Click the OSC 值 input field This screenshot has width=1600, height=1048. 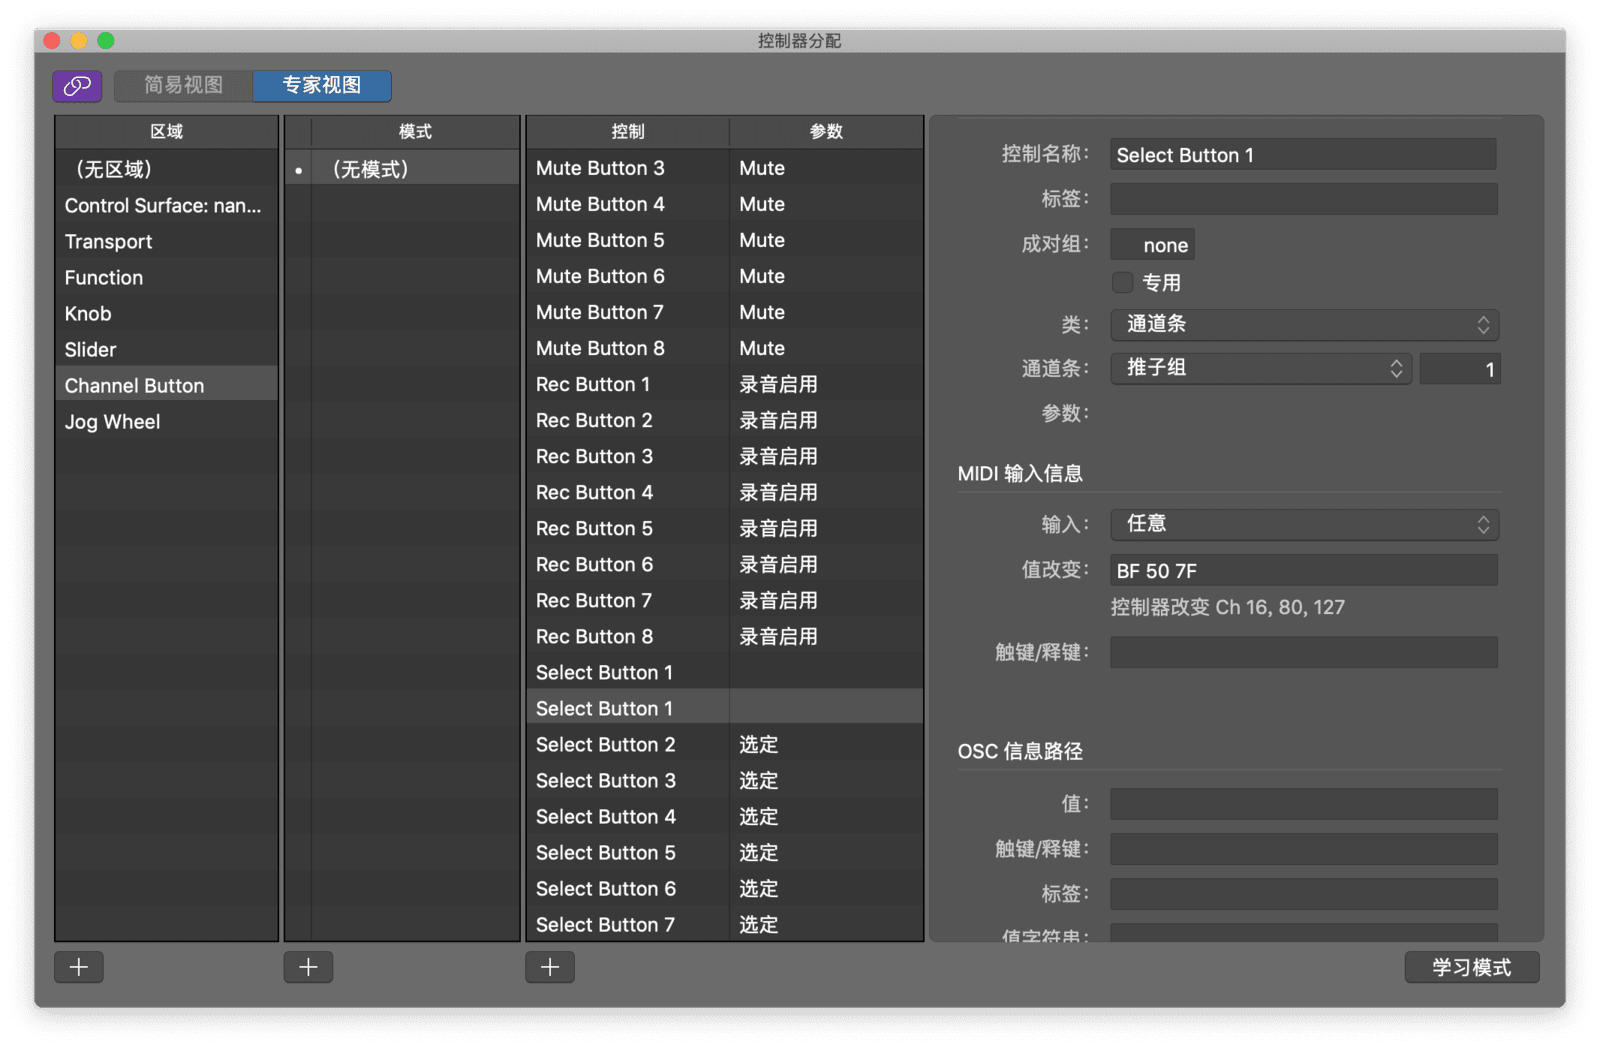[1304, 804]
